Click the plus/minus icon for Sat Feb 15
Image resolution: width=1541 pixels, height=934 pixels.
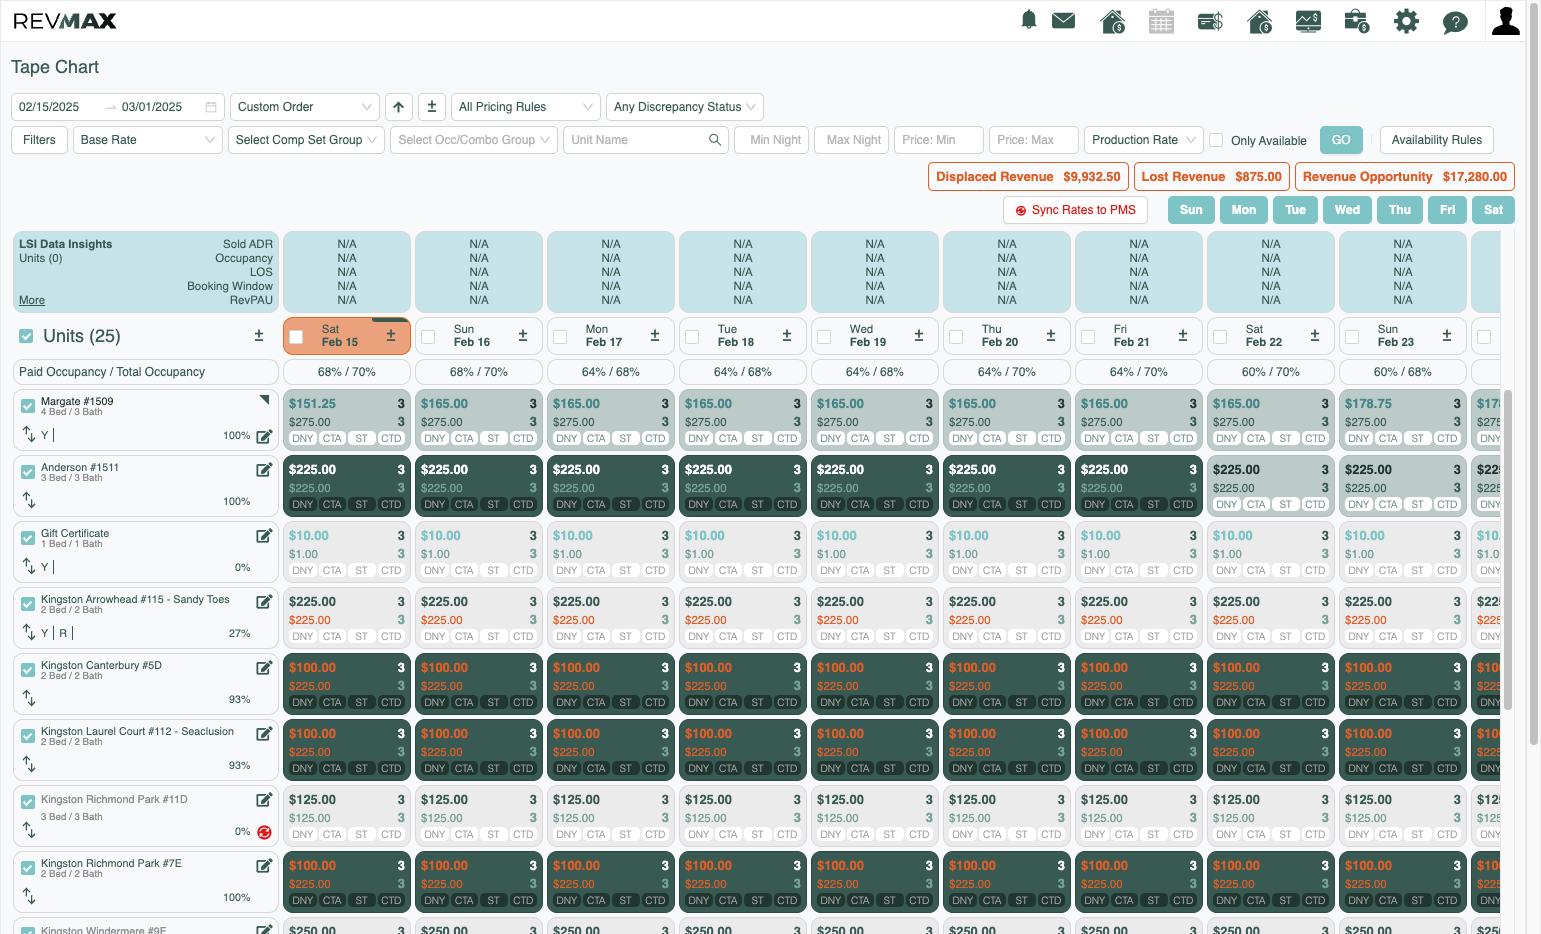tap(391, 336)
